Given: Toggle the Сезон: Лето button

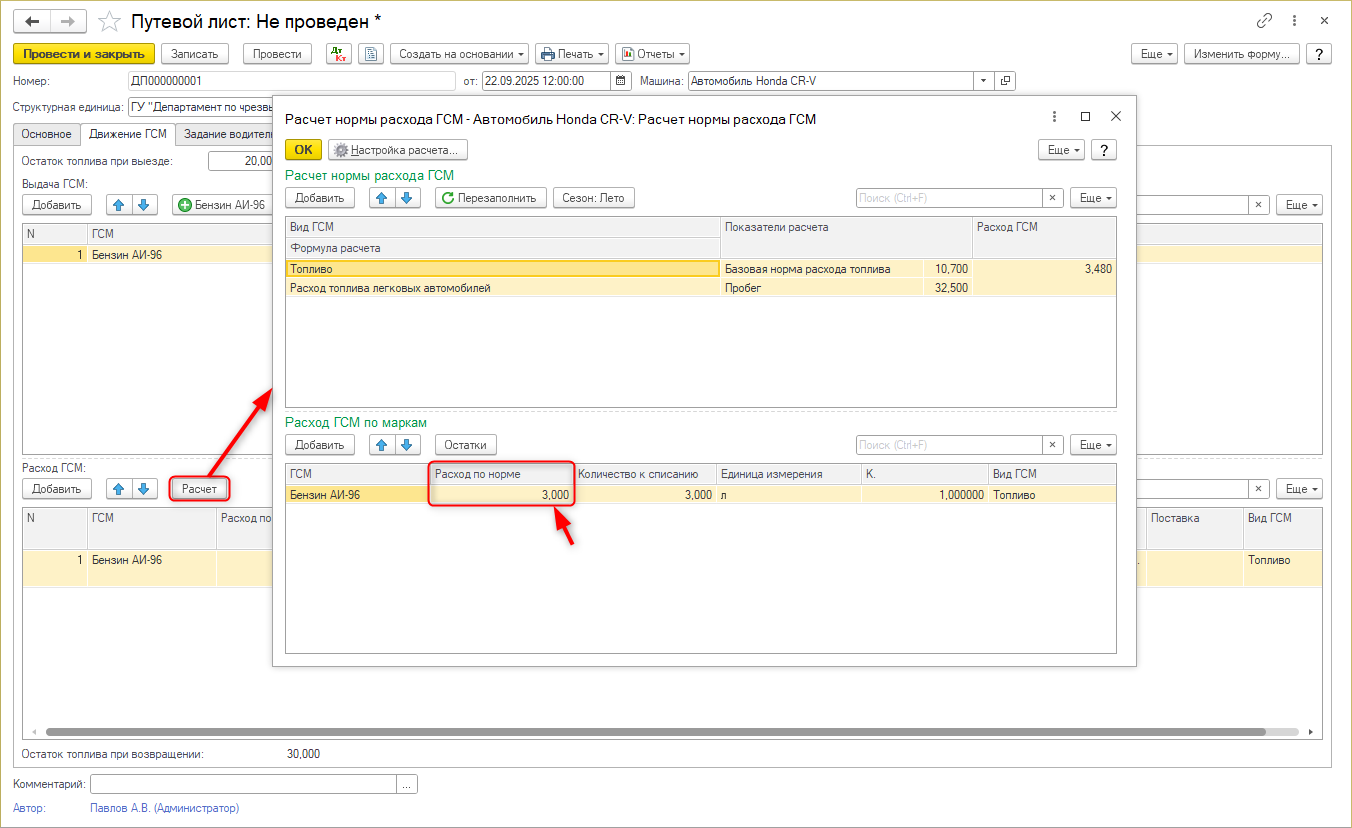Looking at the screenshot, I should pos(593,198).
